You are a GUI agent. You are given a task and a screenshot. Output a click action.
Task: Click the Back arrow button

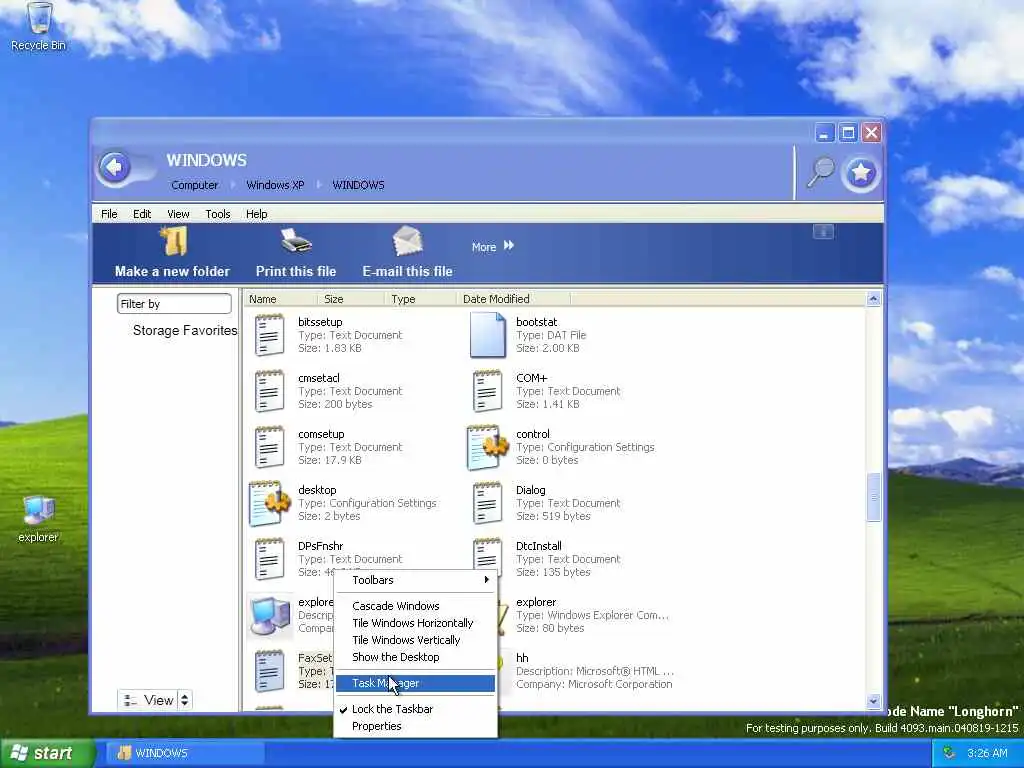coord(115,168)
